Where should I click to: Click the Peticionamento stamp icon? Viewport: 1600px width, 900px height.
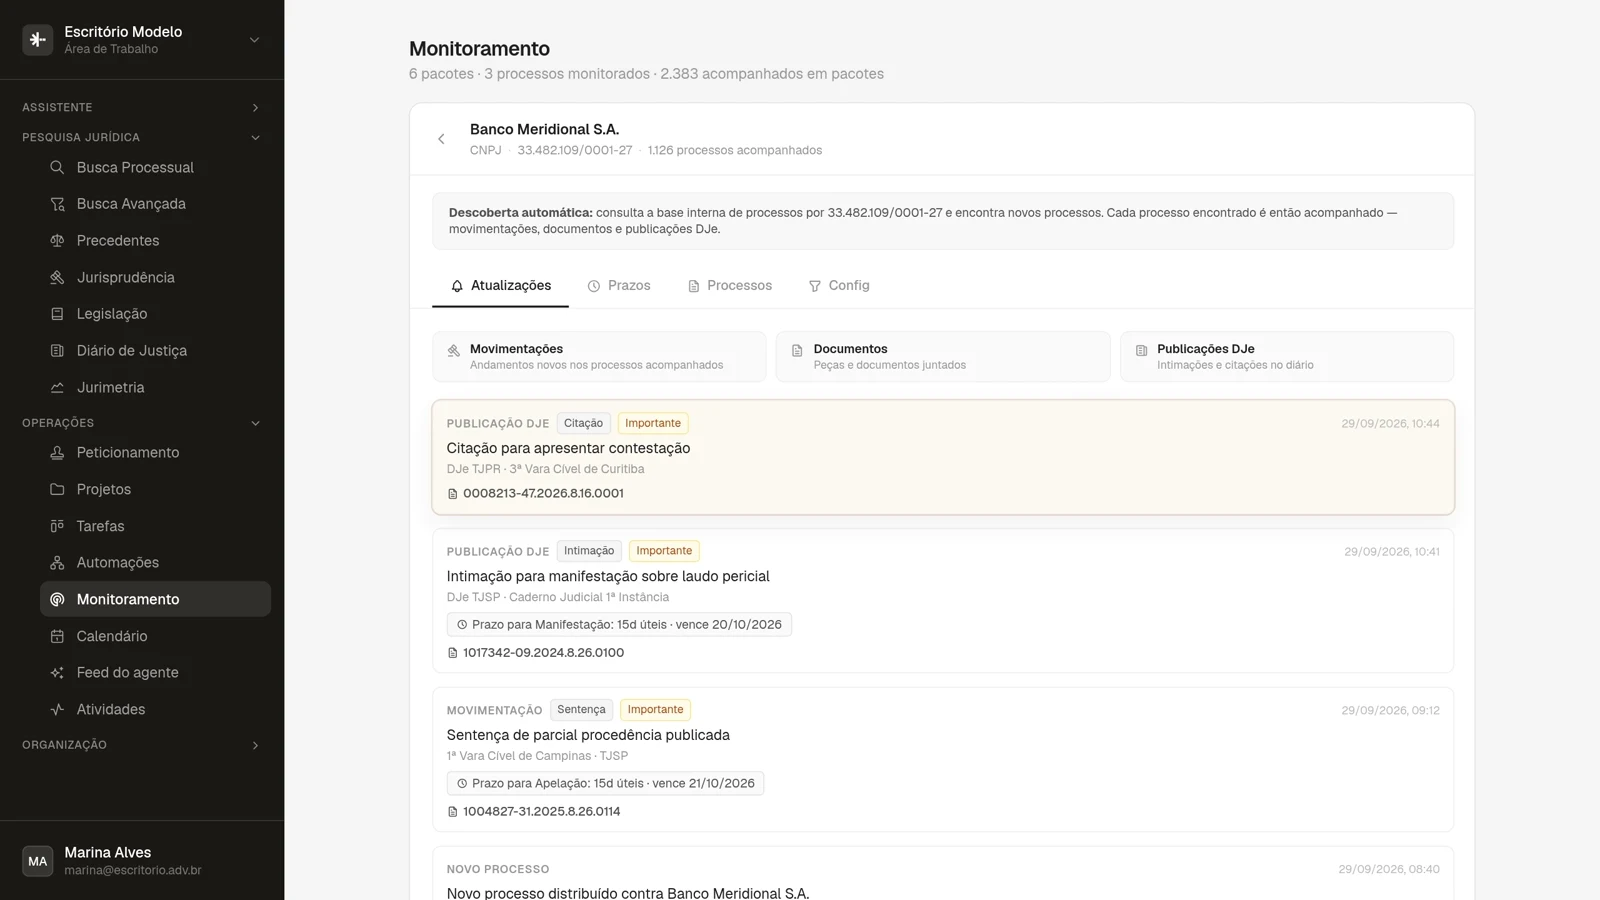pos(57,453)
